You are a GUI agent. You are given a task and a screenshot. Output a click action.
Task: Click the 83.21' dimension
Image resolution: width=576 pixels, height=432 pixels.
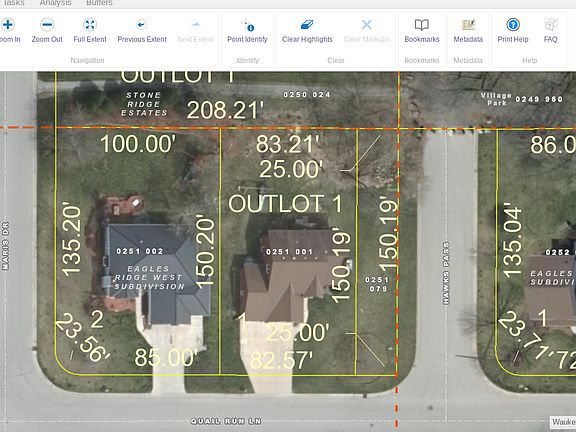288,144
